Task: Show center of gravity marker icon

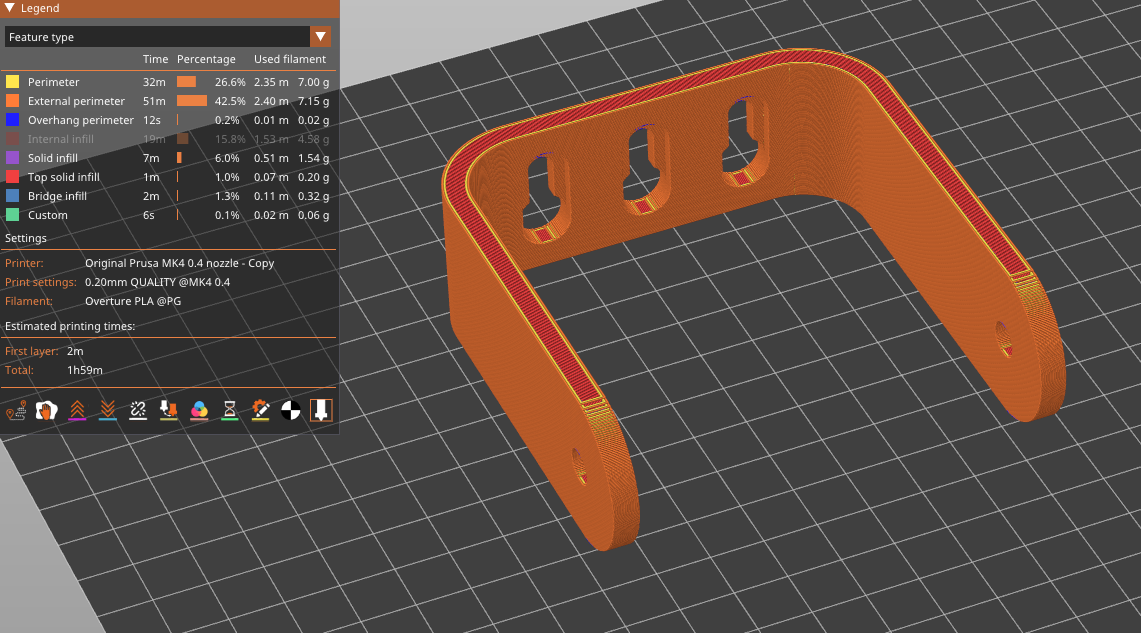Action: coord(291,410)
